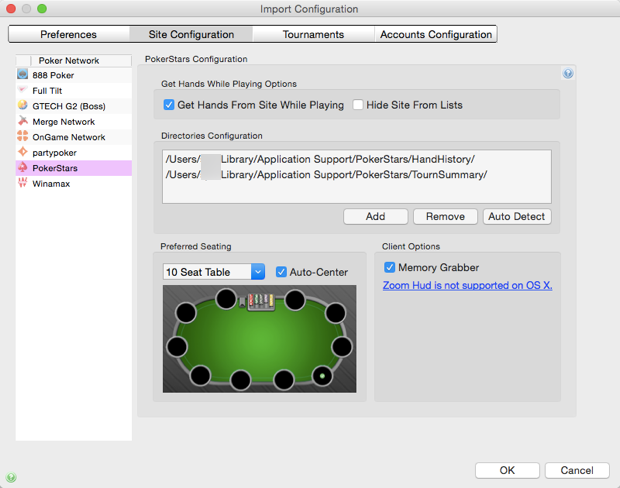Select the highlighted preferred seat on table

(322, 376)
